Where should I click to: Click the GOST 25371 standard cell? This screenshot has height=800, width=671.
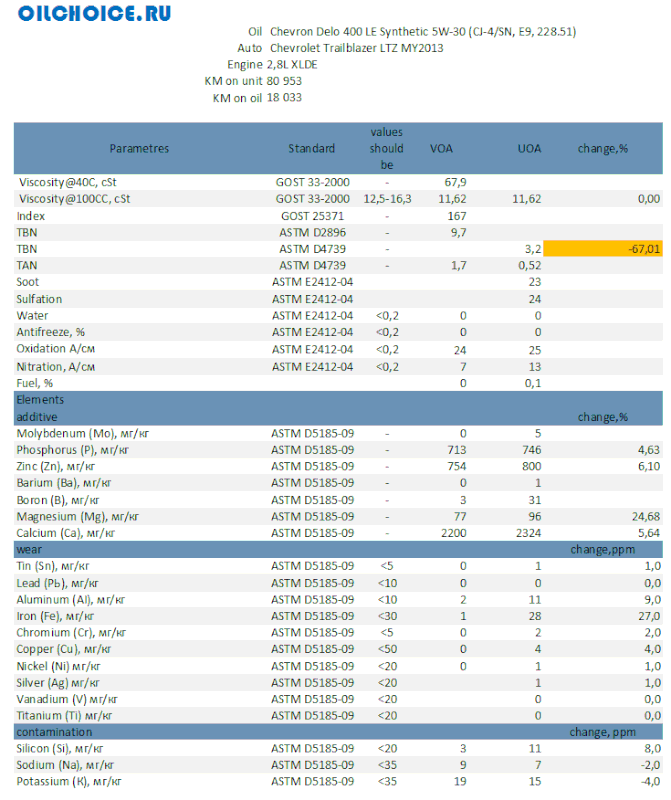click(x=312, y=216)
